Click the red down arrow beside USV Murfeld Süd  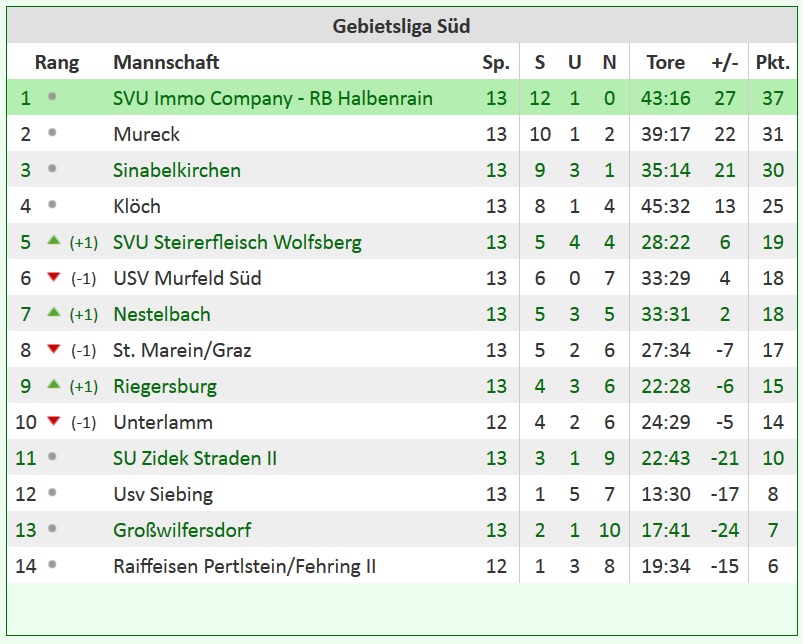tap(54, 277)
